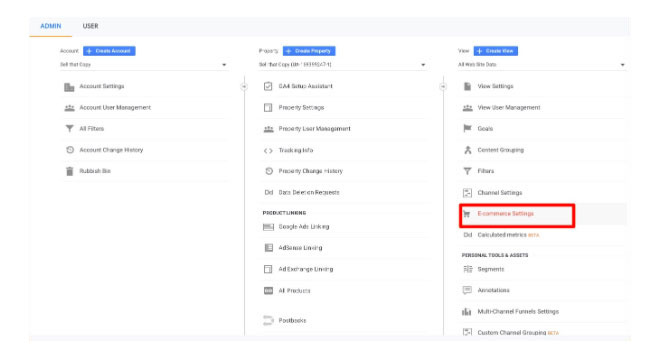Click the All Filters funnel icon
Viewport: 665px width, 361px height.
[x=69, y=129]
